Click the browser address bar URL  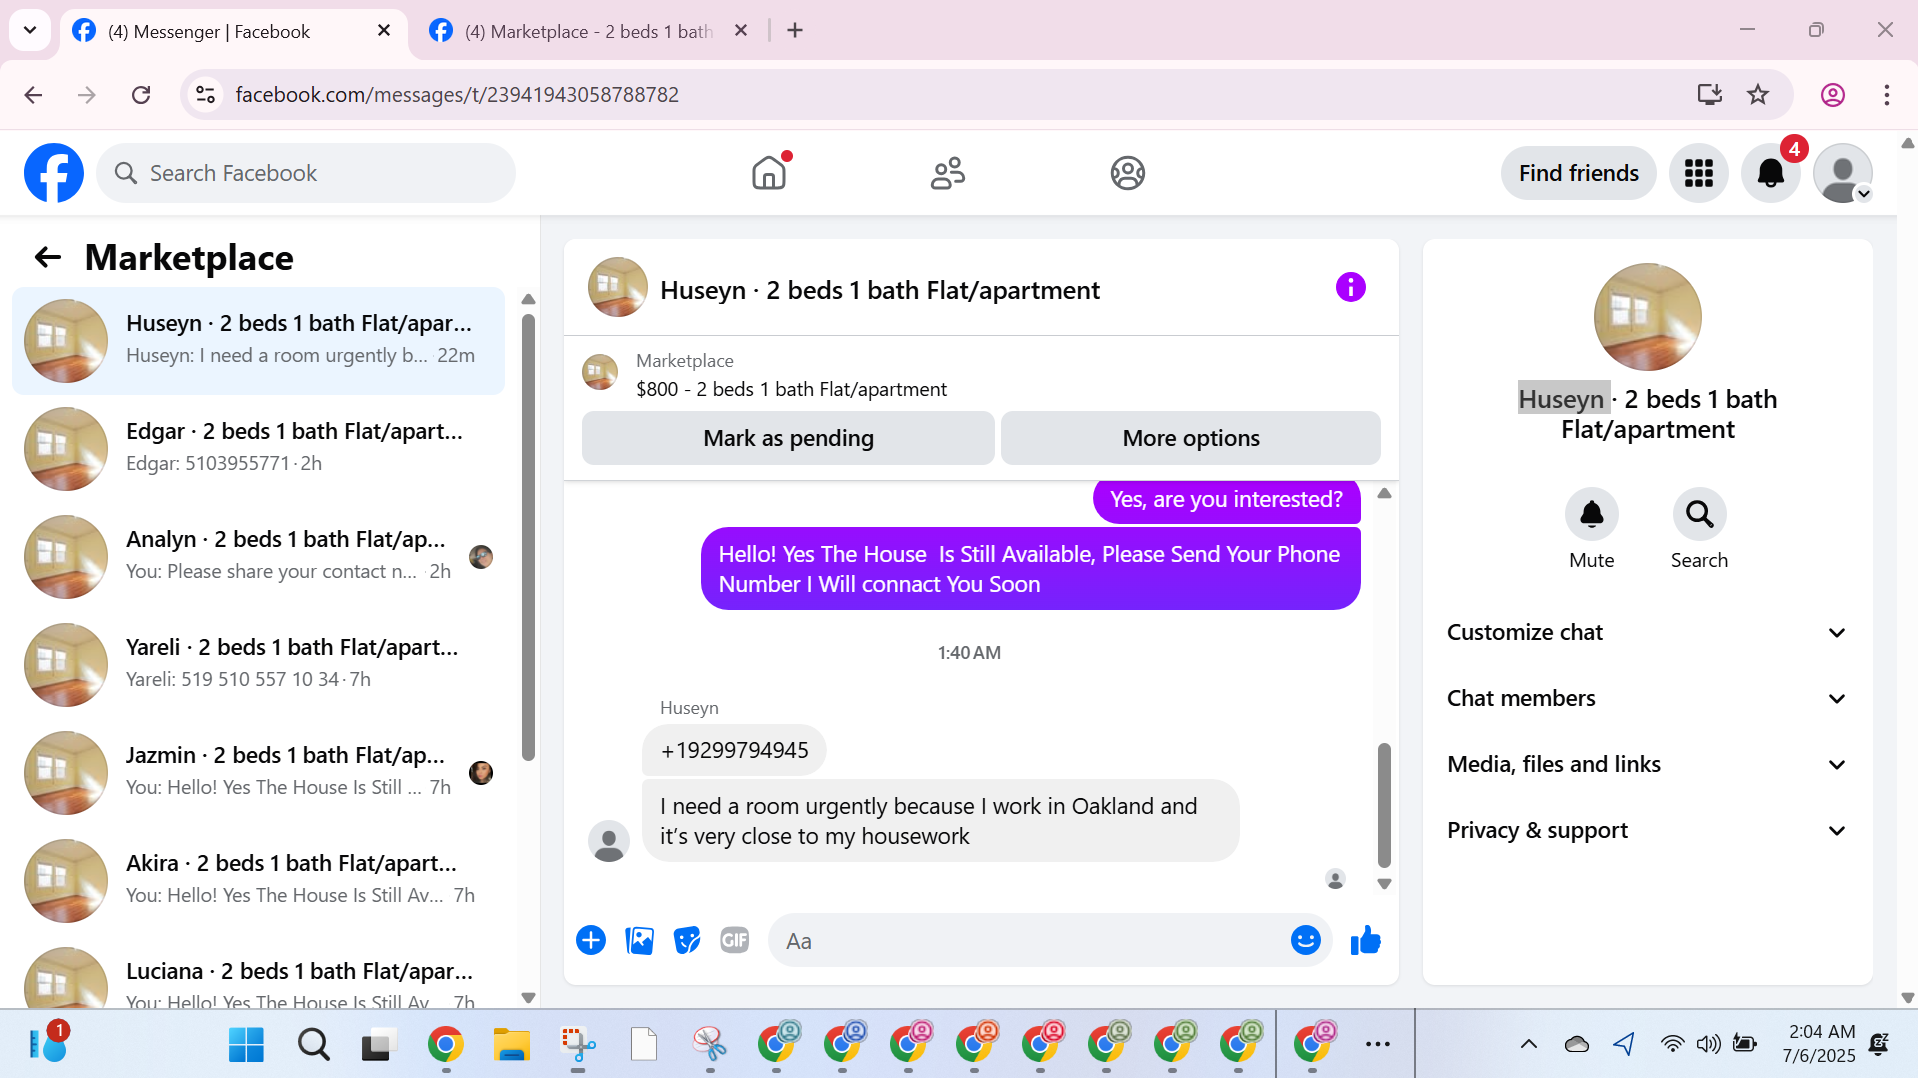[457, 94]
